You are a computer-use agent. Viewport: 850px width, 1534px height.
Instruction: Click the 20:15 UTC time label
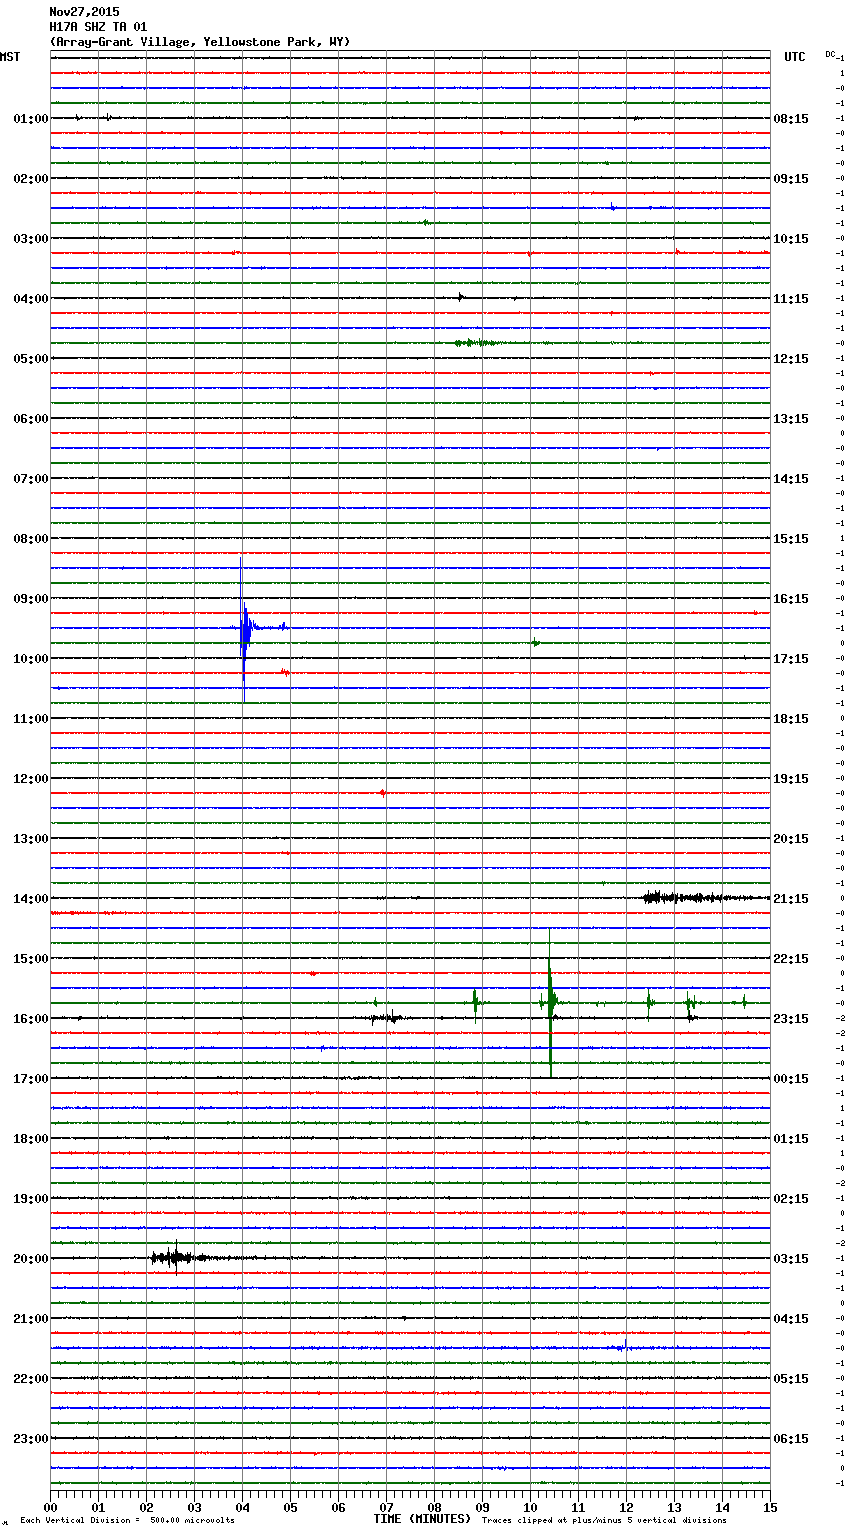tap(791, 839)
